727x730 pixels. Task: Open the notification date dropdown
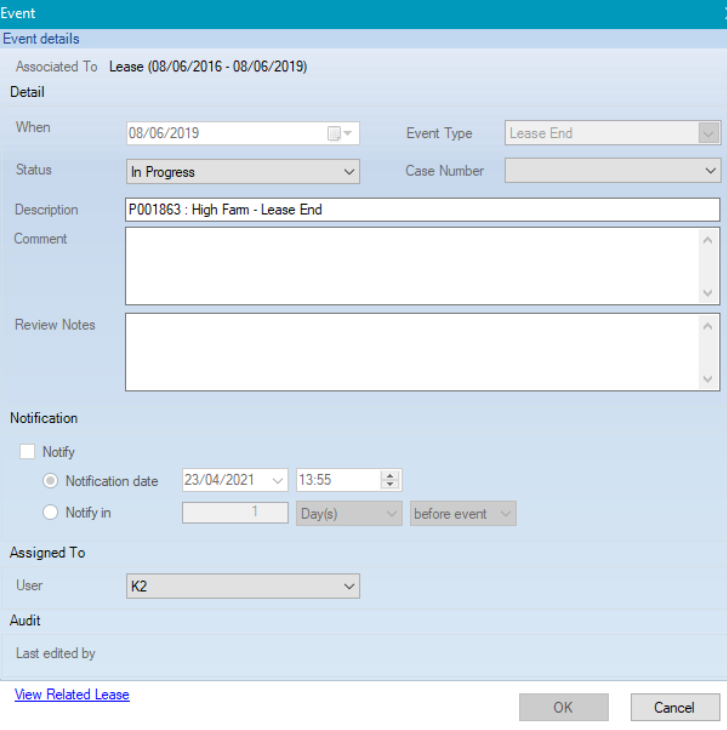(x=277, y=480)
